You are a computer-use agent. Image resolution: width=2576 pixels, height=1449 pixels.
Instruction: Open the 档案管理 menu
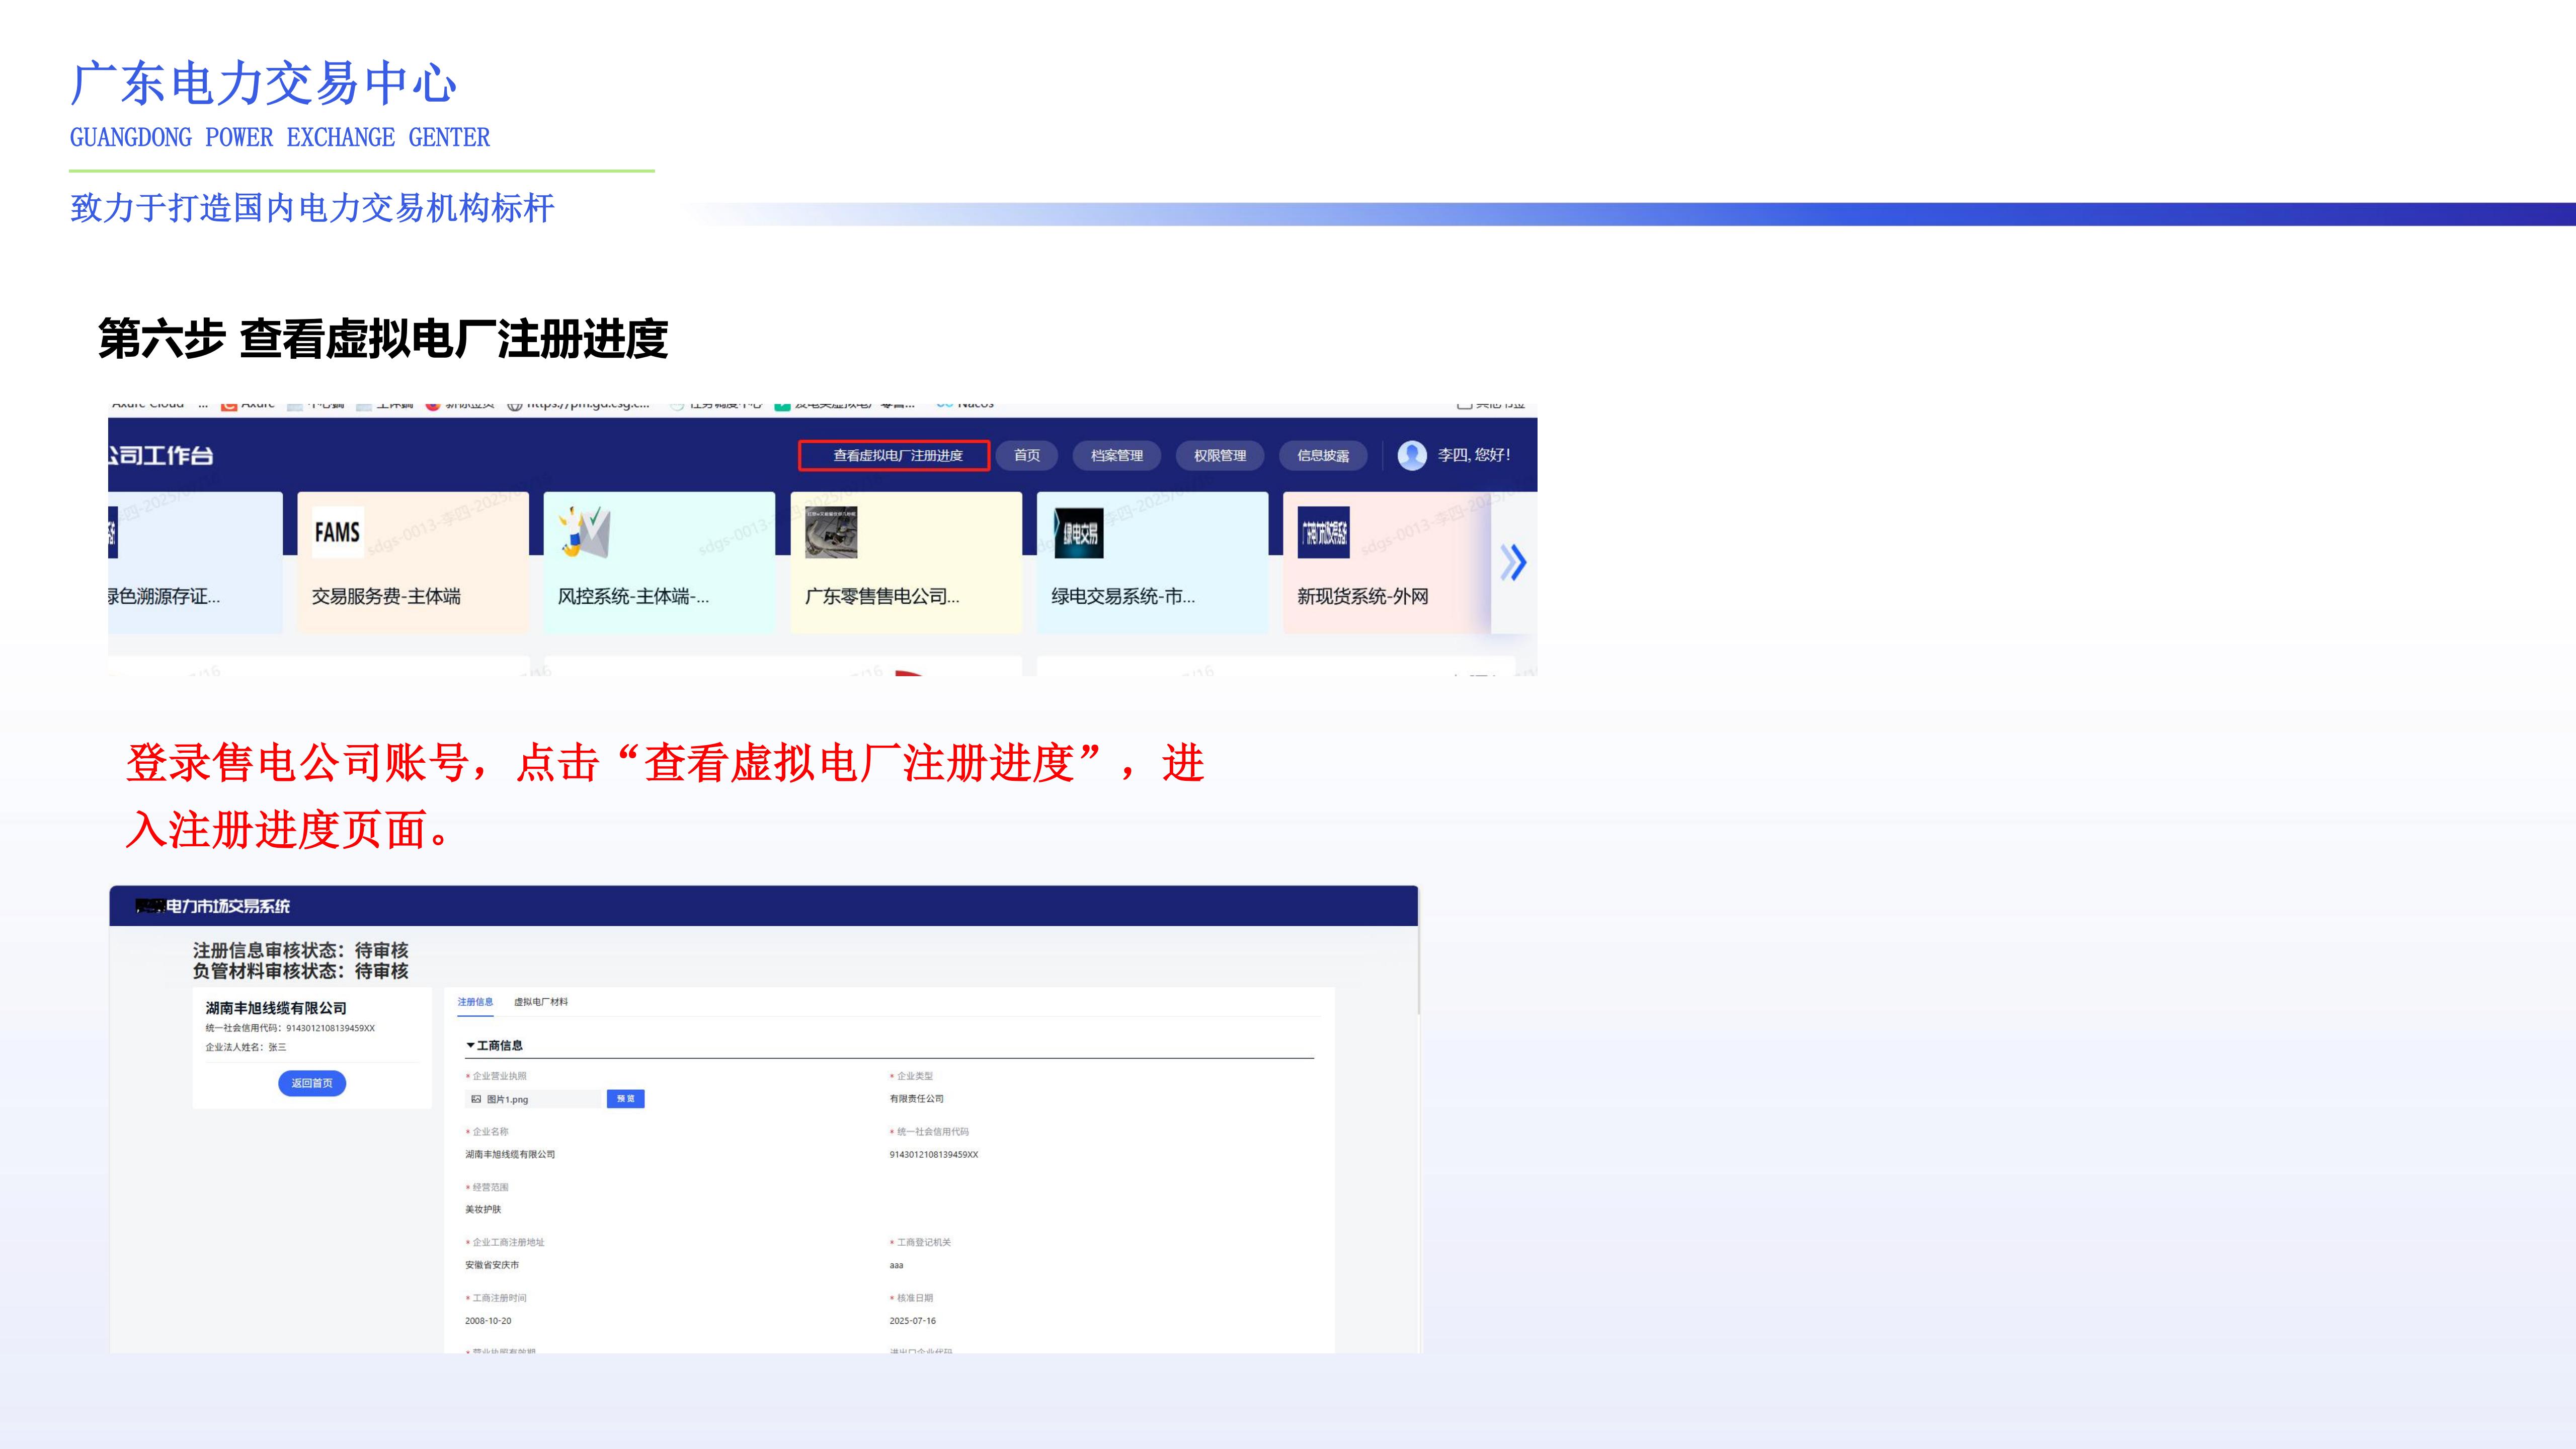tap(1119, 456)
